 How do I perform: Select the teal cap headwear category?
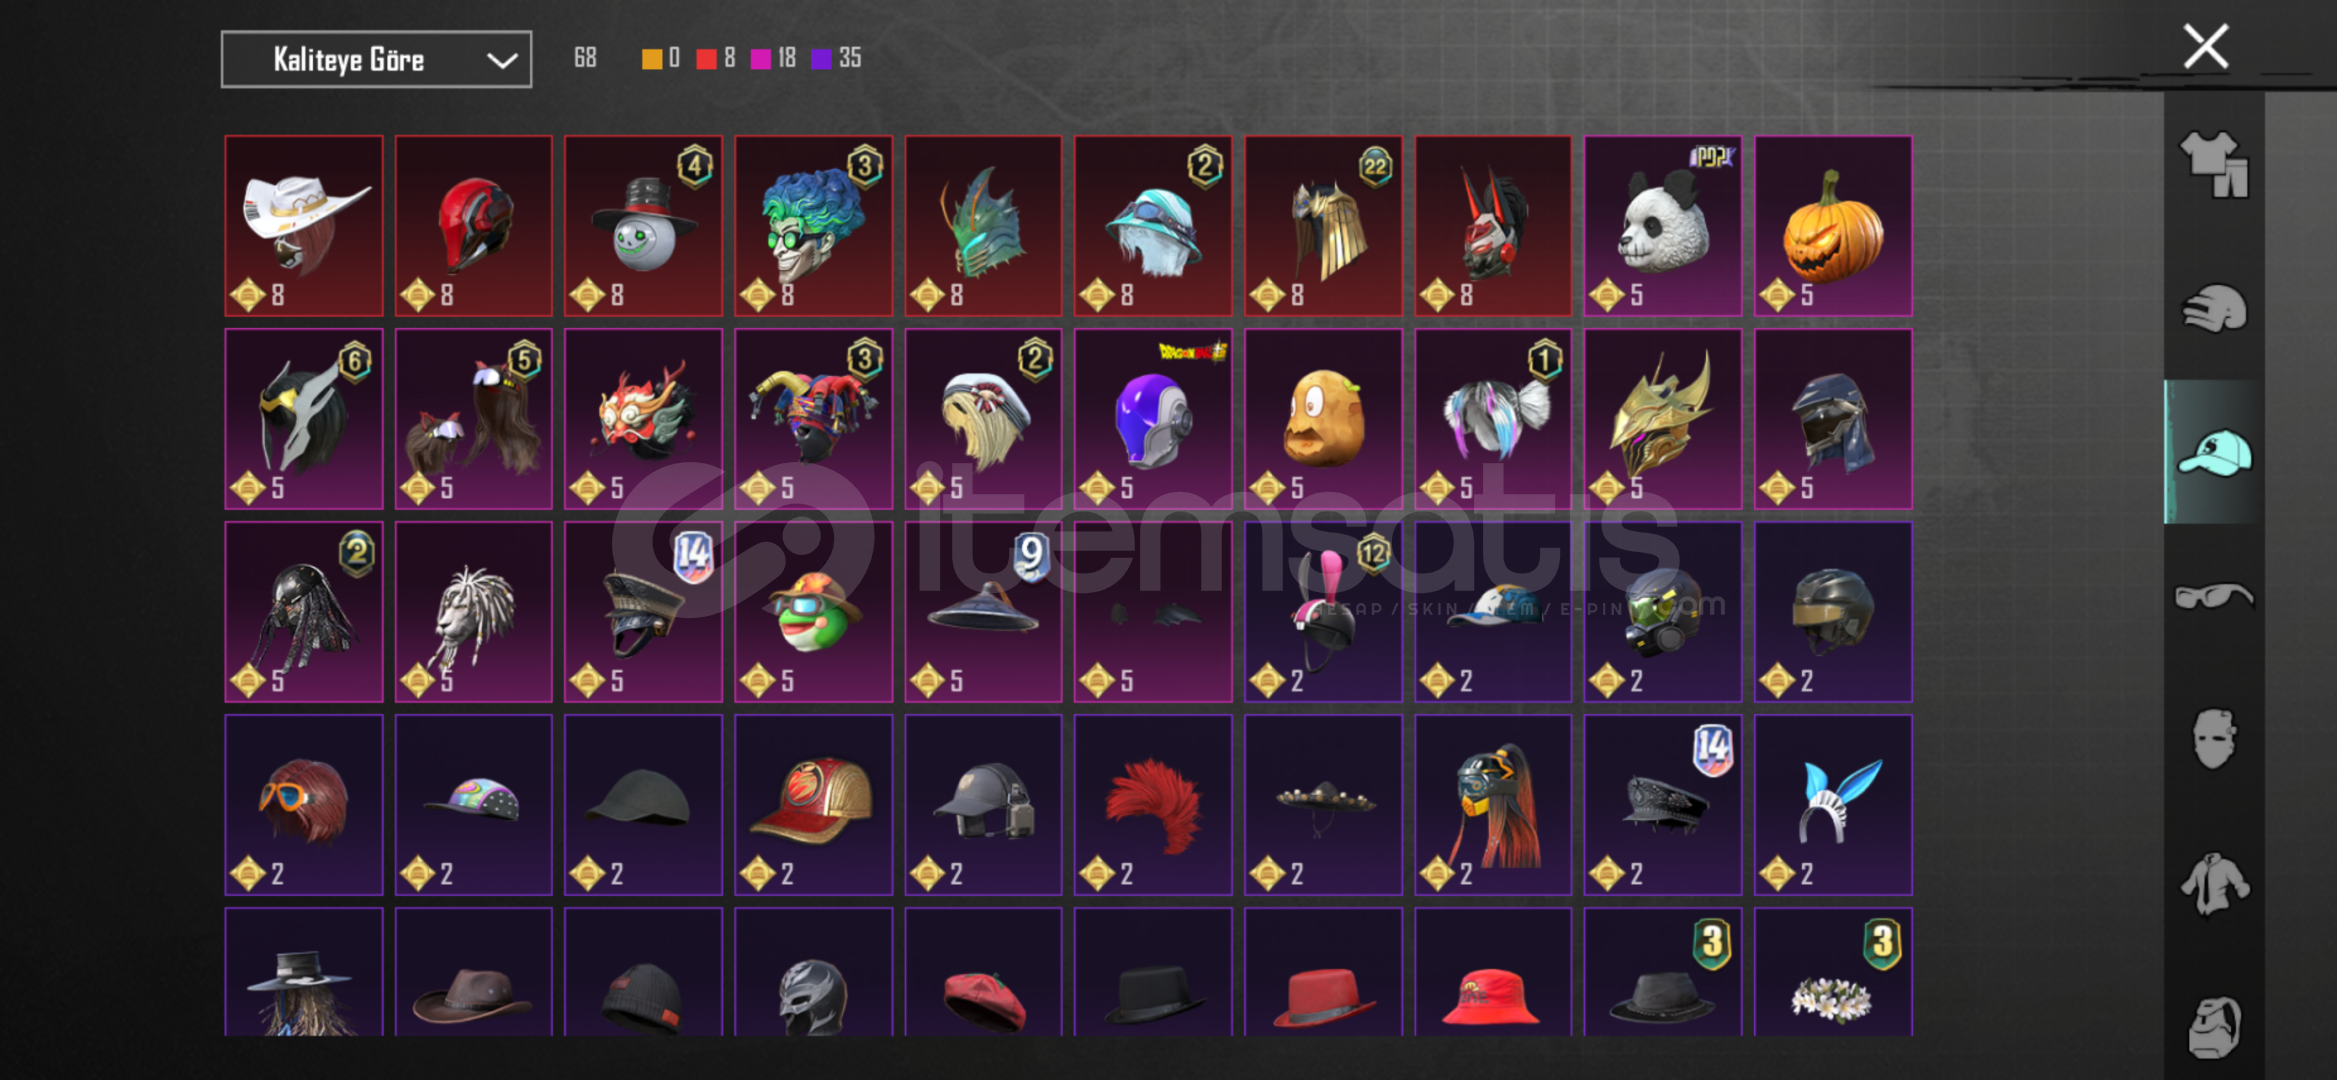2214,452
